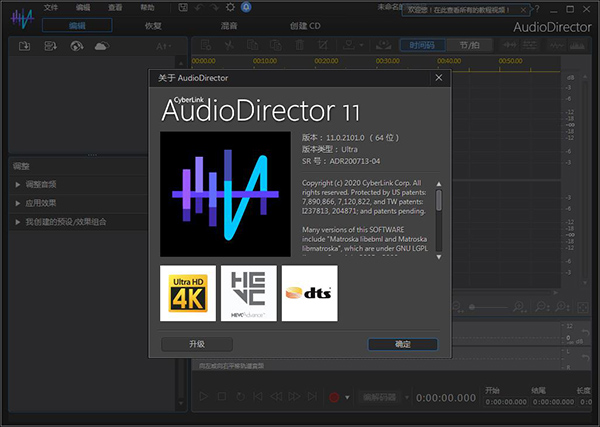The image size is (600, 427).
Task: Click the help question mark icon
Action: pyautogui.click(x=537, y=9)
